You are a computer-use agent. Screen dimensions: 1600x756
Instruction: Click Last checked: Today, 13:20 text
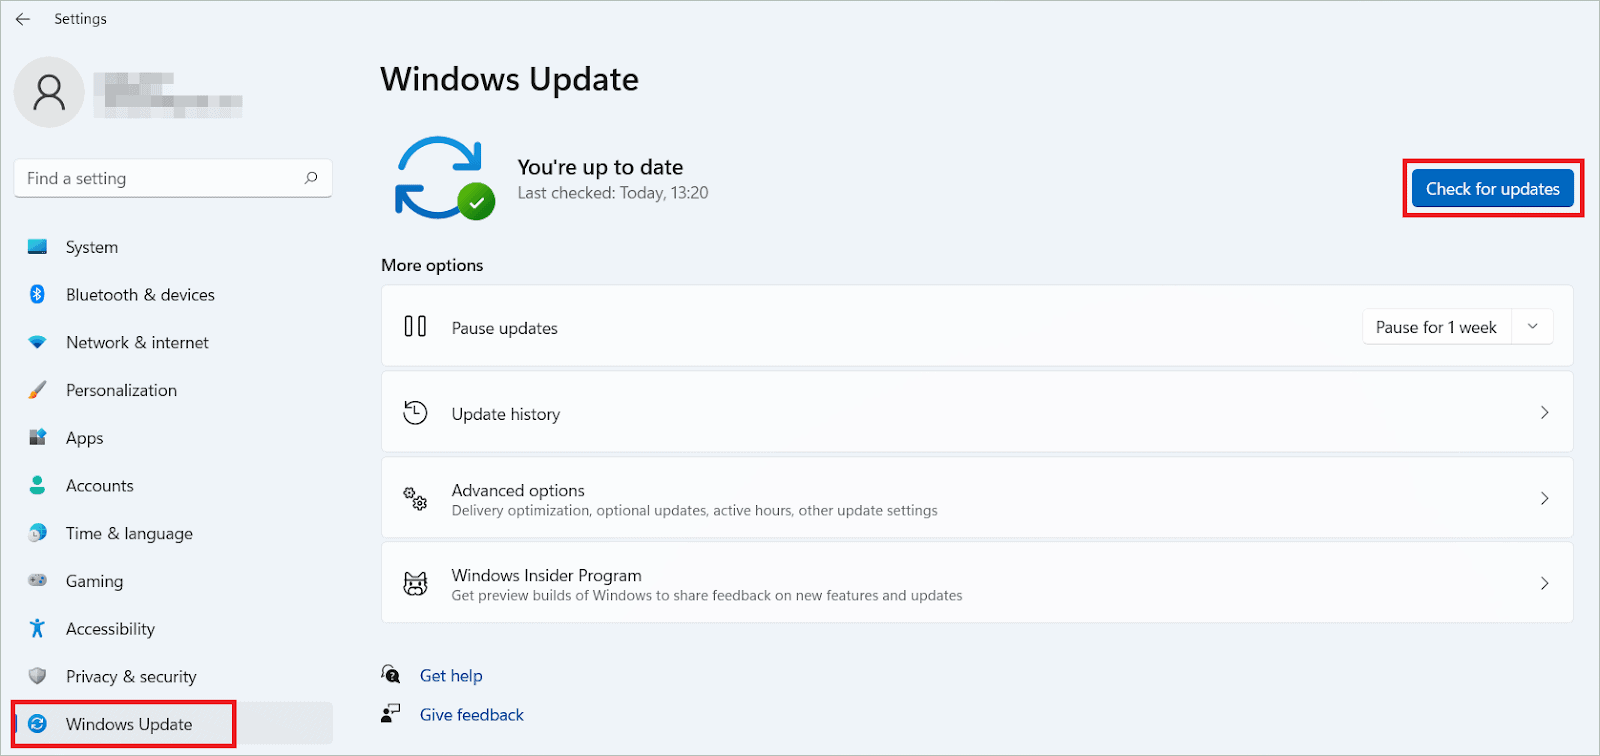pyautogui.click(x=612, y=193)
